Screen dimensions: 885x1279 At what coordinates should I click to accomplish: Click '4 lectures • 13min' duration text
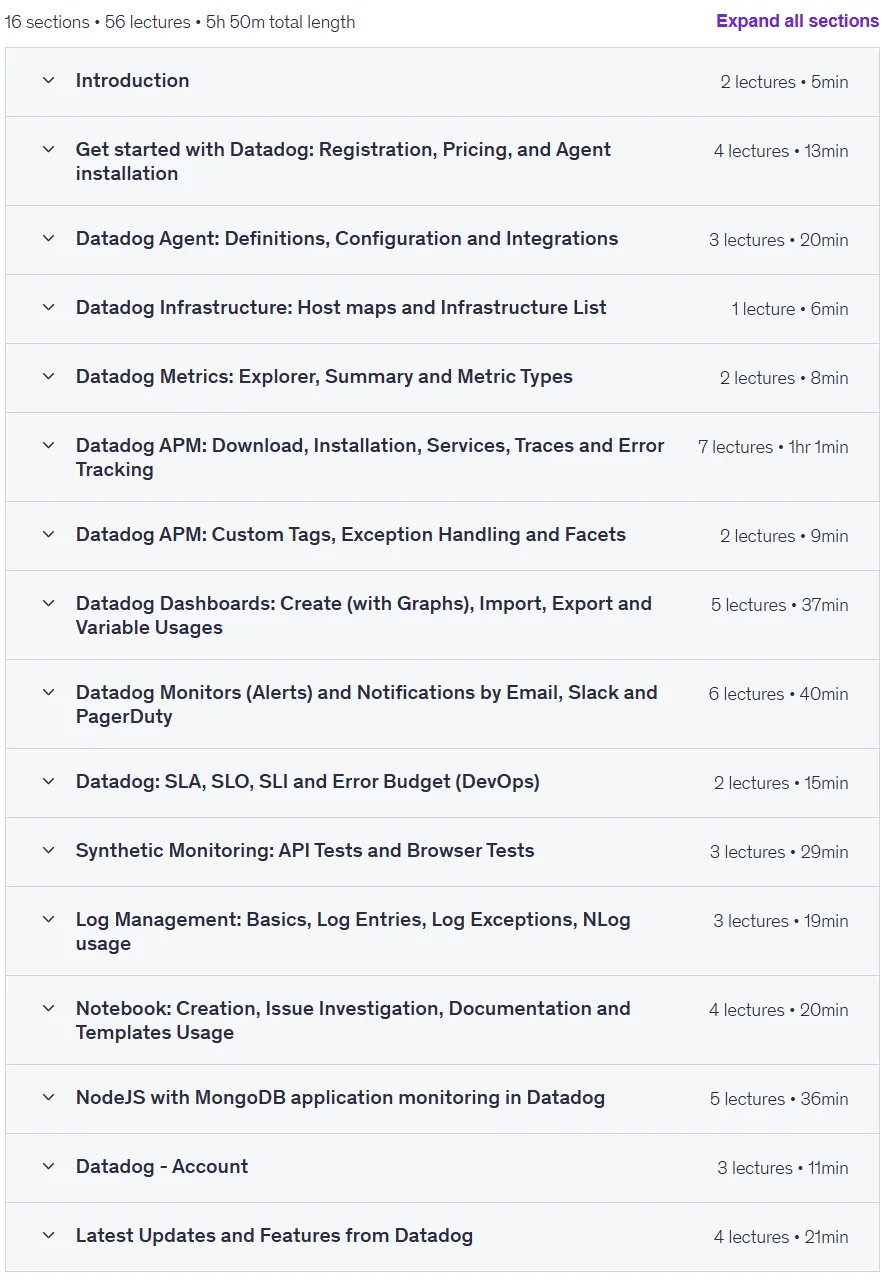click(781, 151)
